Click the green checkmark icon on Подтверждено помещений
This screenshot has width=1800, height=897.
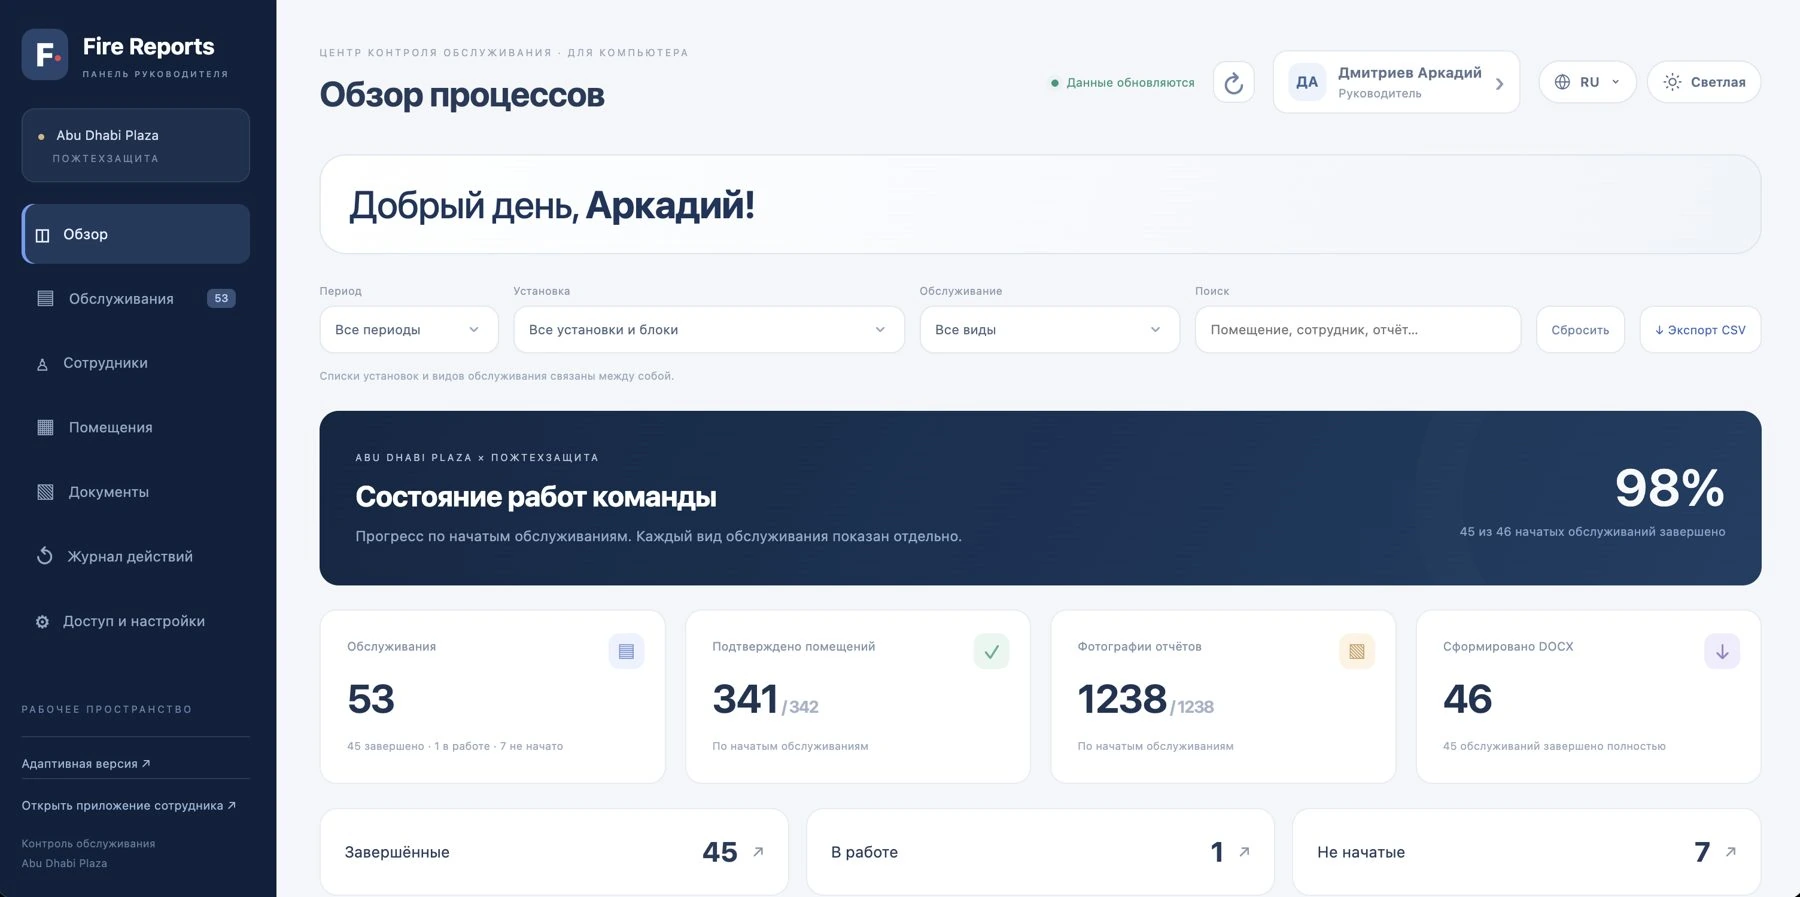click(x=991, y=652)
